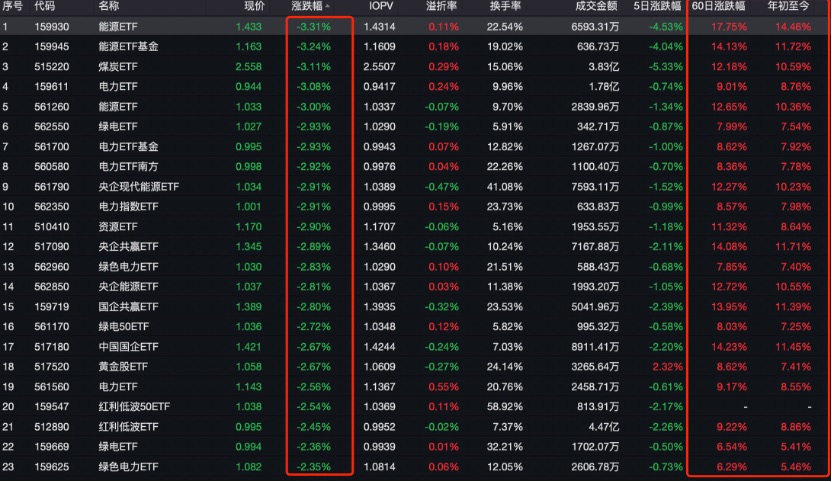
Task: Select the 黄金股ETF row
Action: [x=416, y=367]
